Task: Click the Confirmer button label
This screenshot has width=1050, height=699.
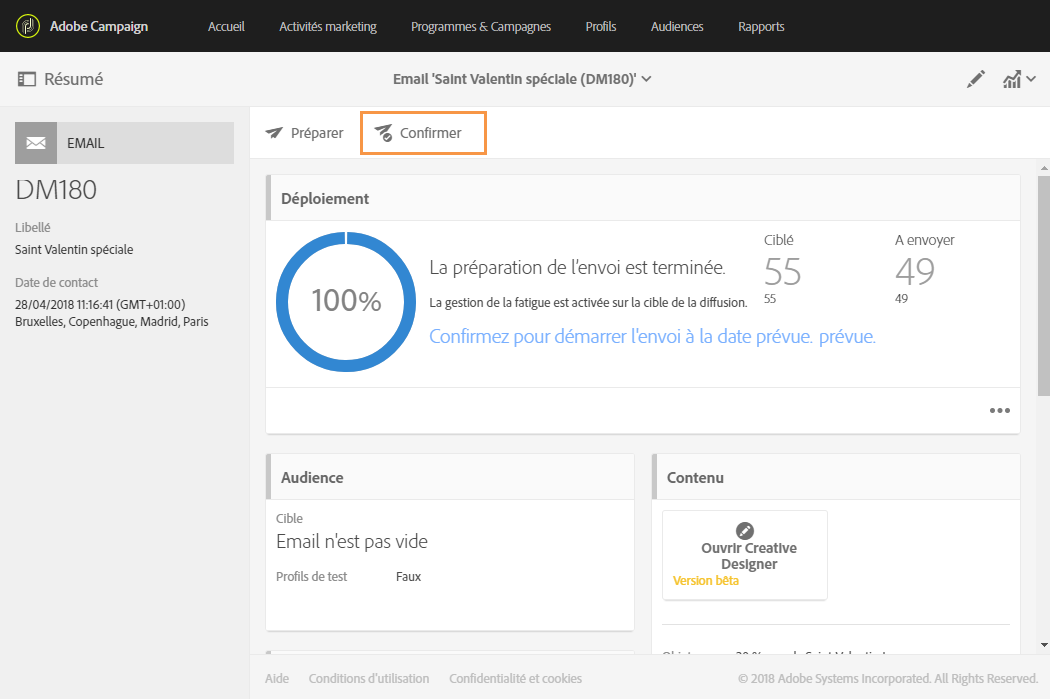Action: tap(431, 133)
